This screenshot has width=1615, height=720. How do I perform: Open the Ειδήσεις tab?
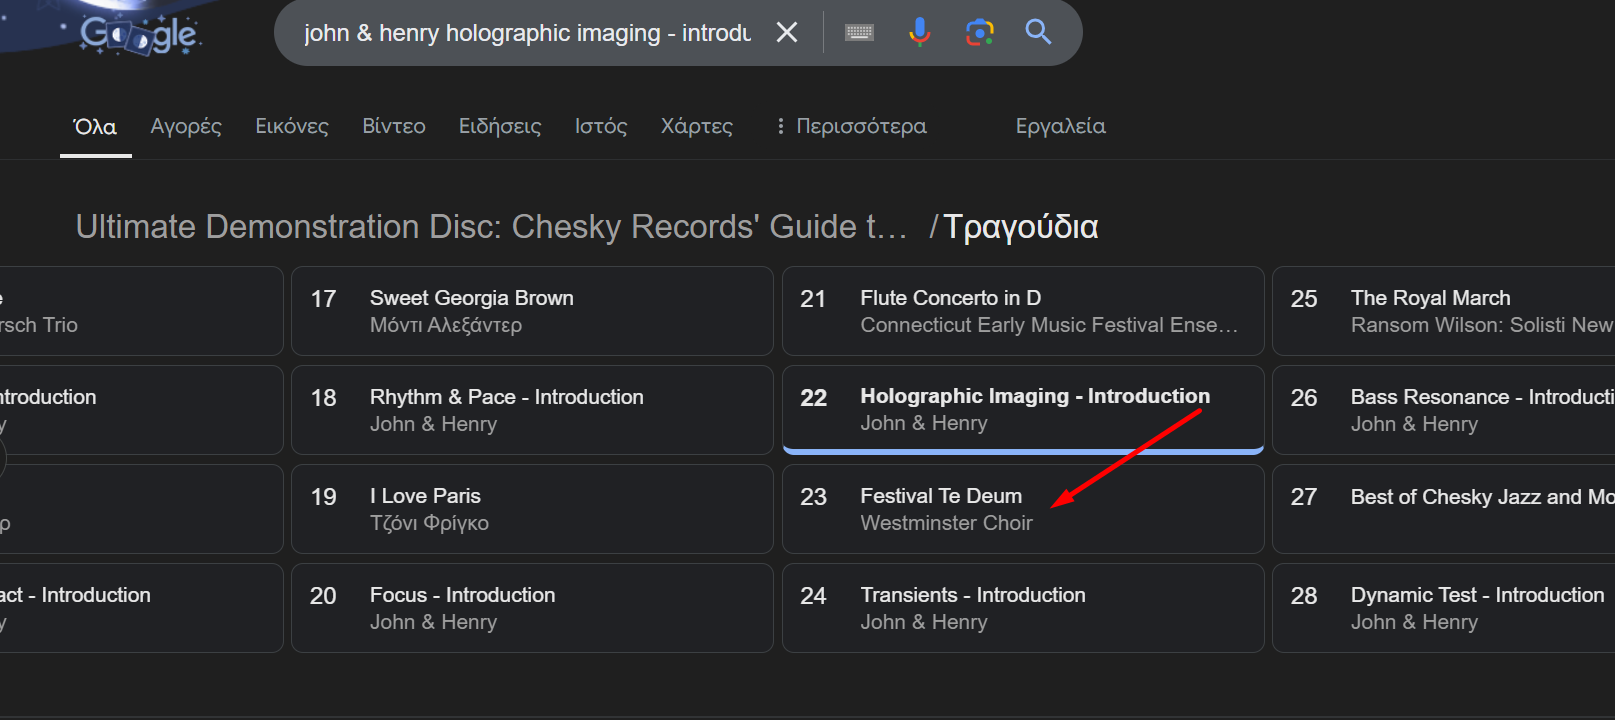tap(500, 127)
